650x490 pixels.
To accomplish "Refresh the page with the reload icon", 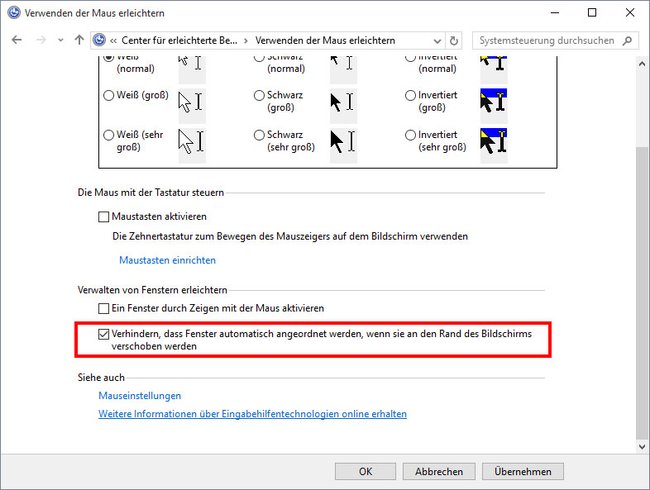I will [x=454, y=41].
